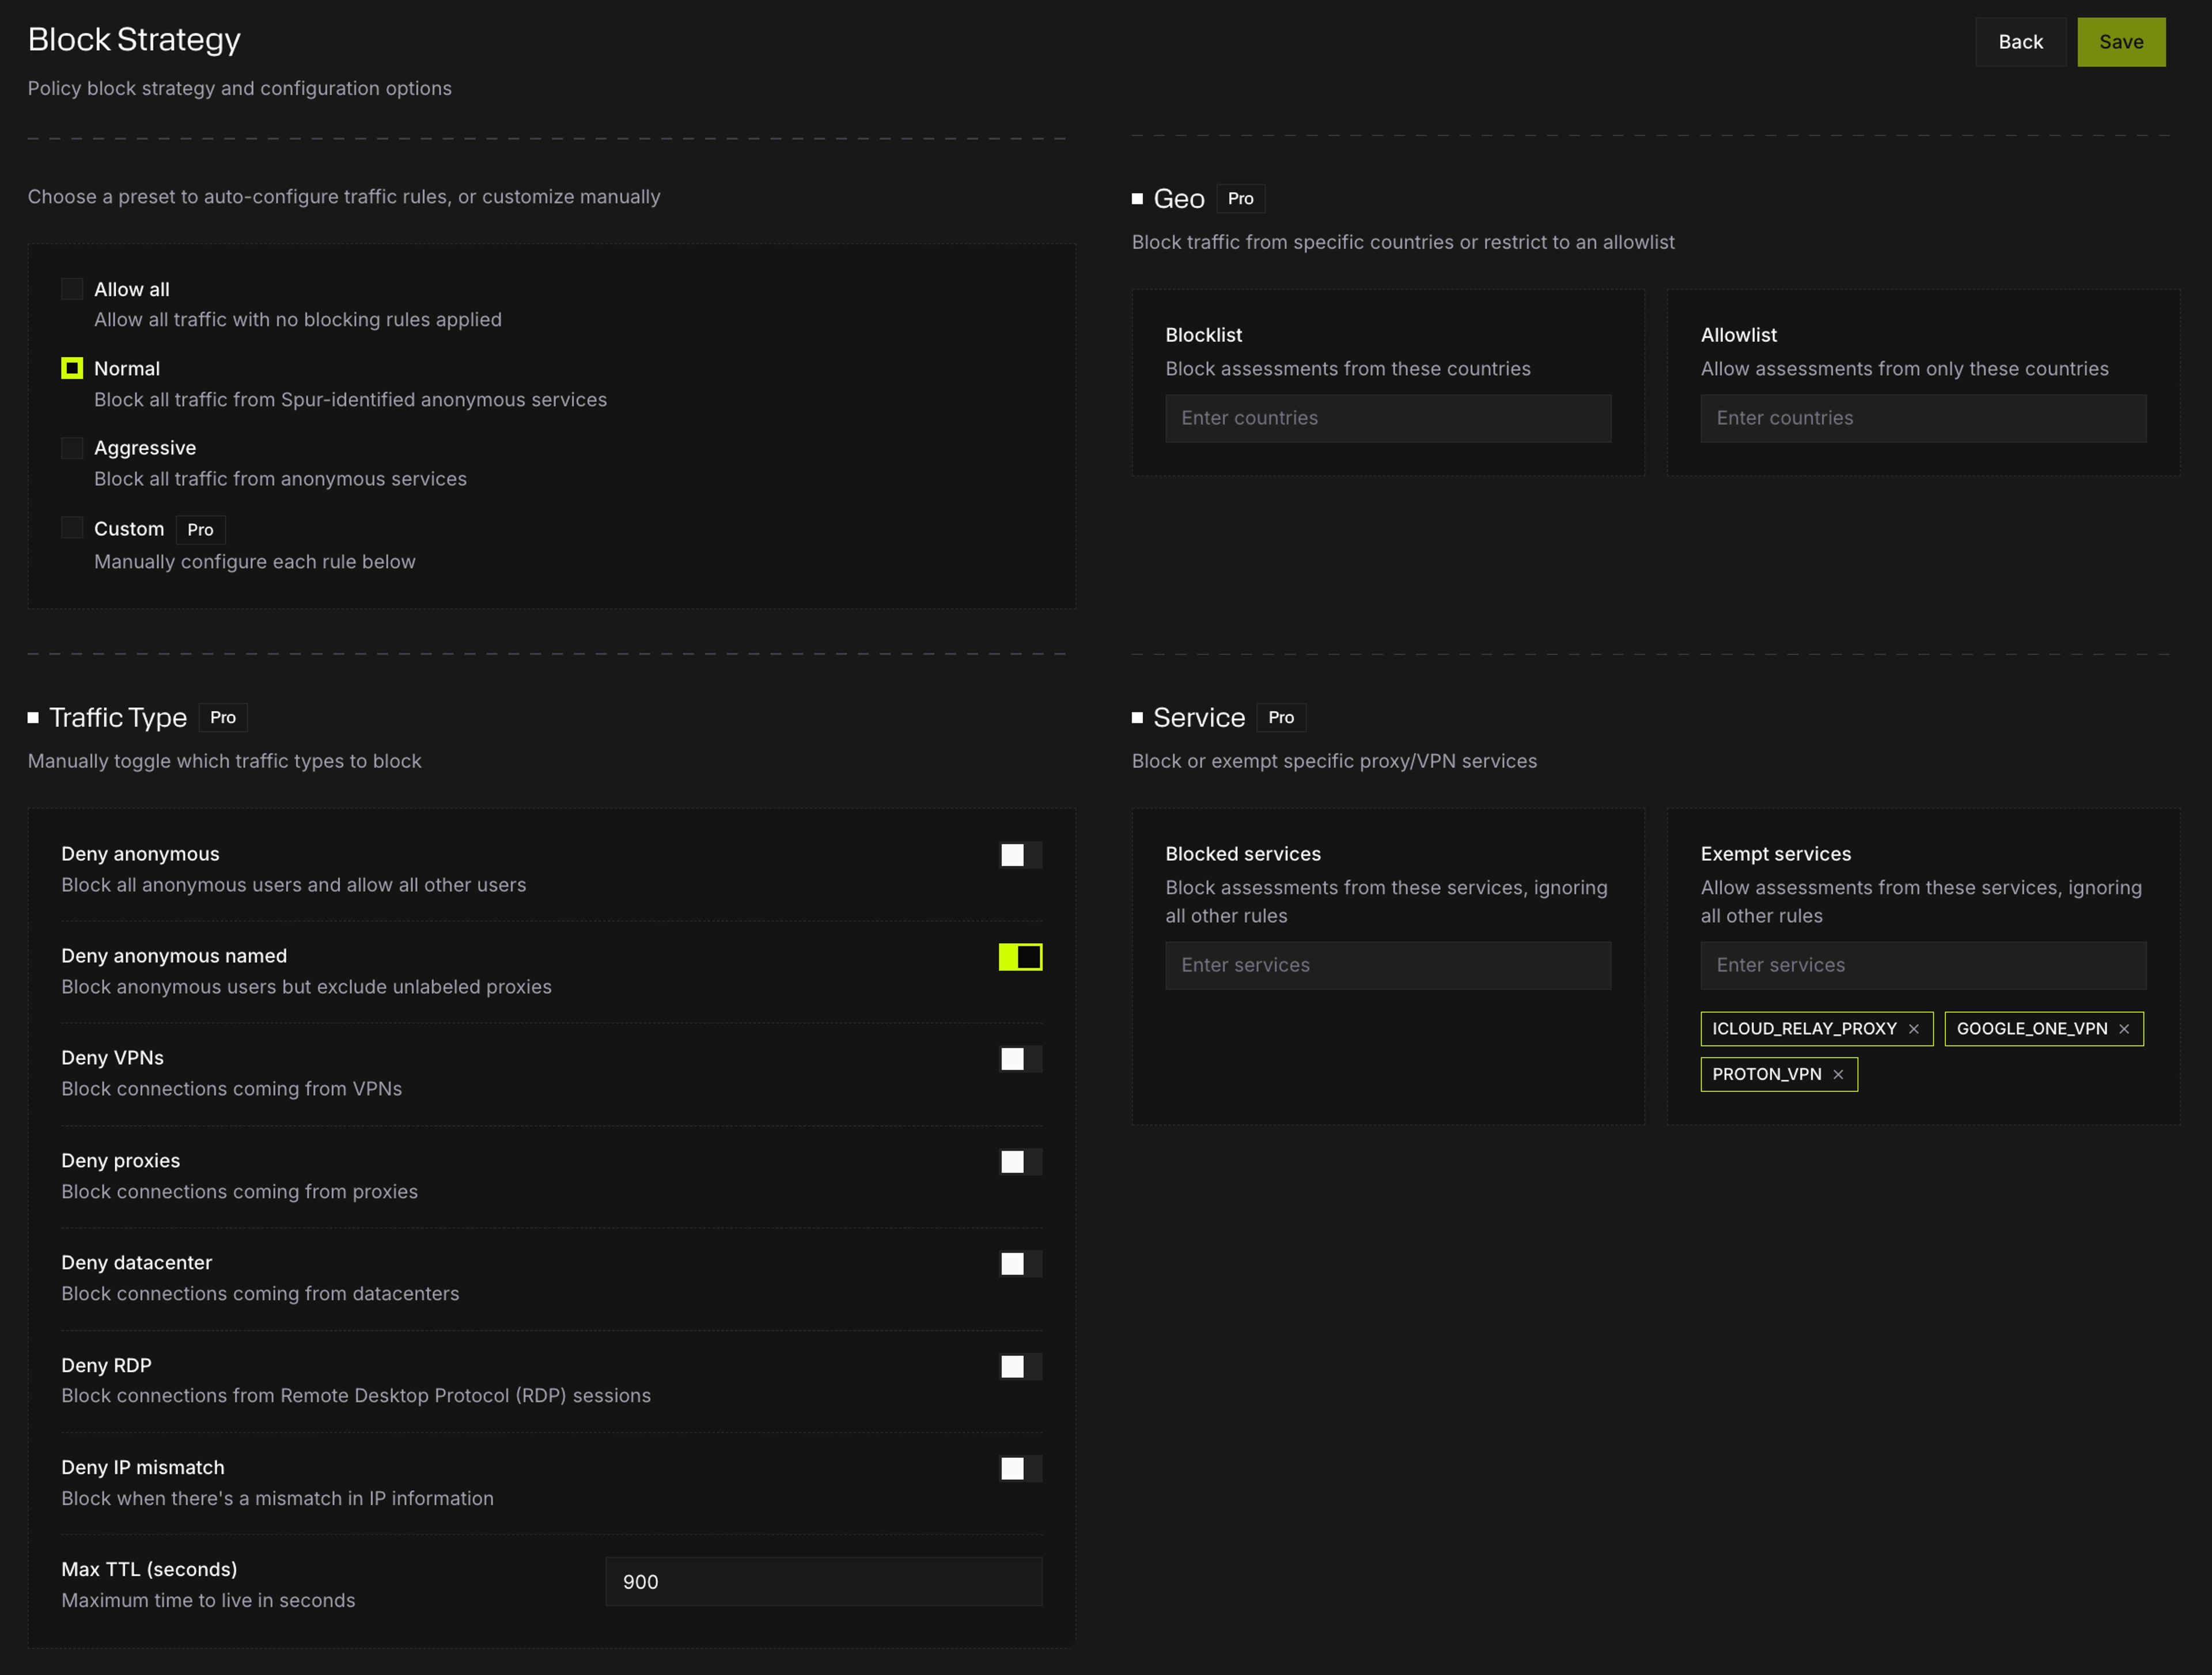Remove the ICLOUD_RELAY_PROXY exempt service tag
Screen dimensions: 2212x1675
pos(1913,1029)
